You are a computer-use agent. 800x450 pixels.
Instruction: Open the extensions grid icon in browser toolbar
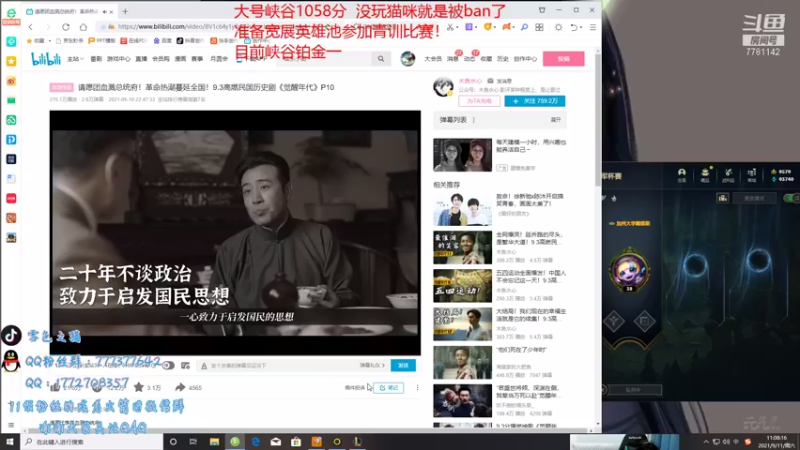[539, 27]
